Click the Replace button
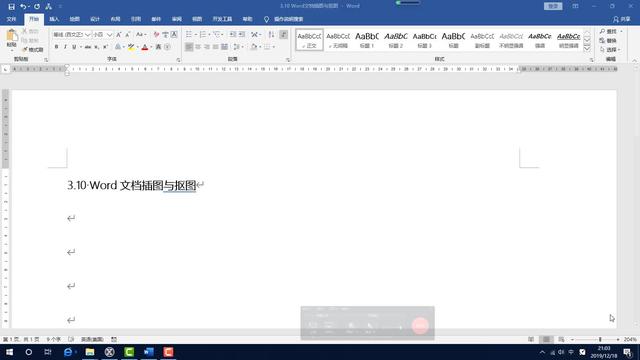The width and height of the screenshot is (640, 360). click(x=608, y=41)
